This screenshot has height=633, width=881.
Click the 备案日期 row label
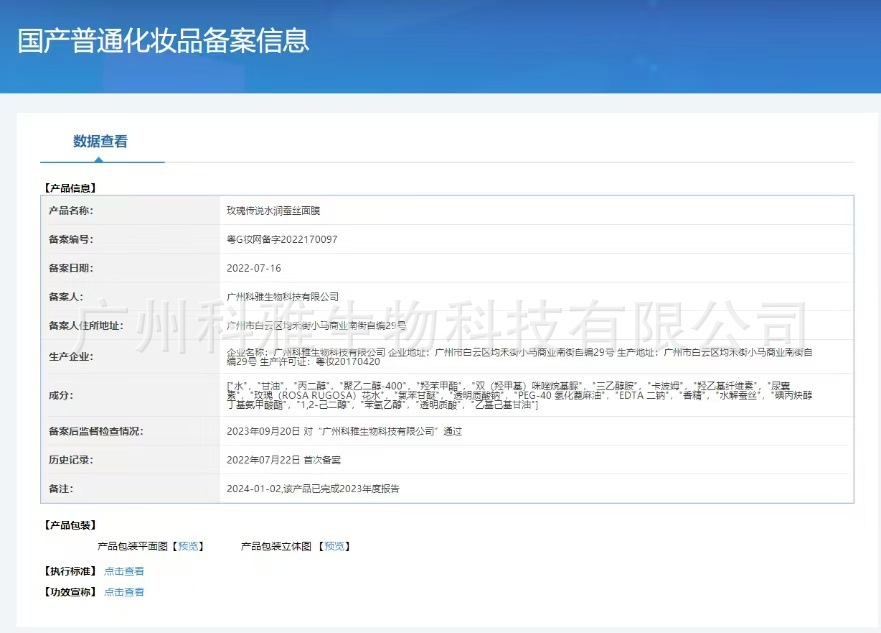click(71, 268)
